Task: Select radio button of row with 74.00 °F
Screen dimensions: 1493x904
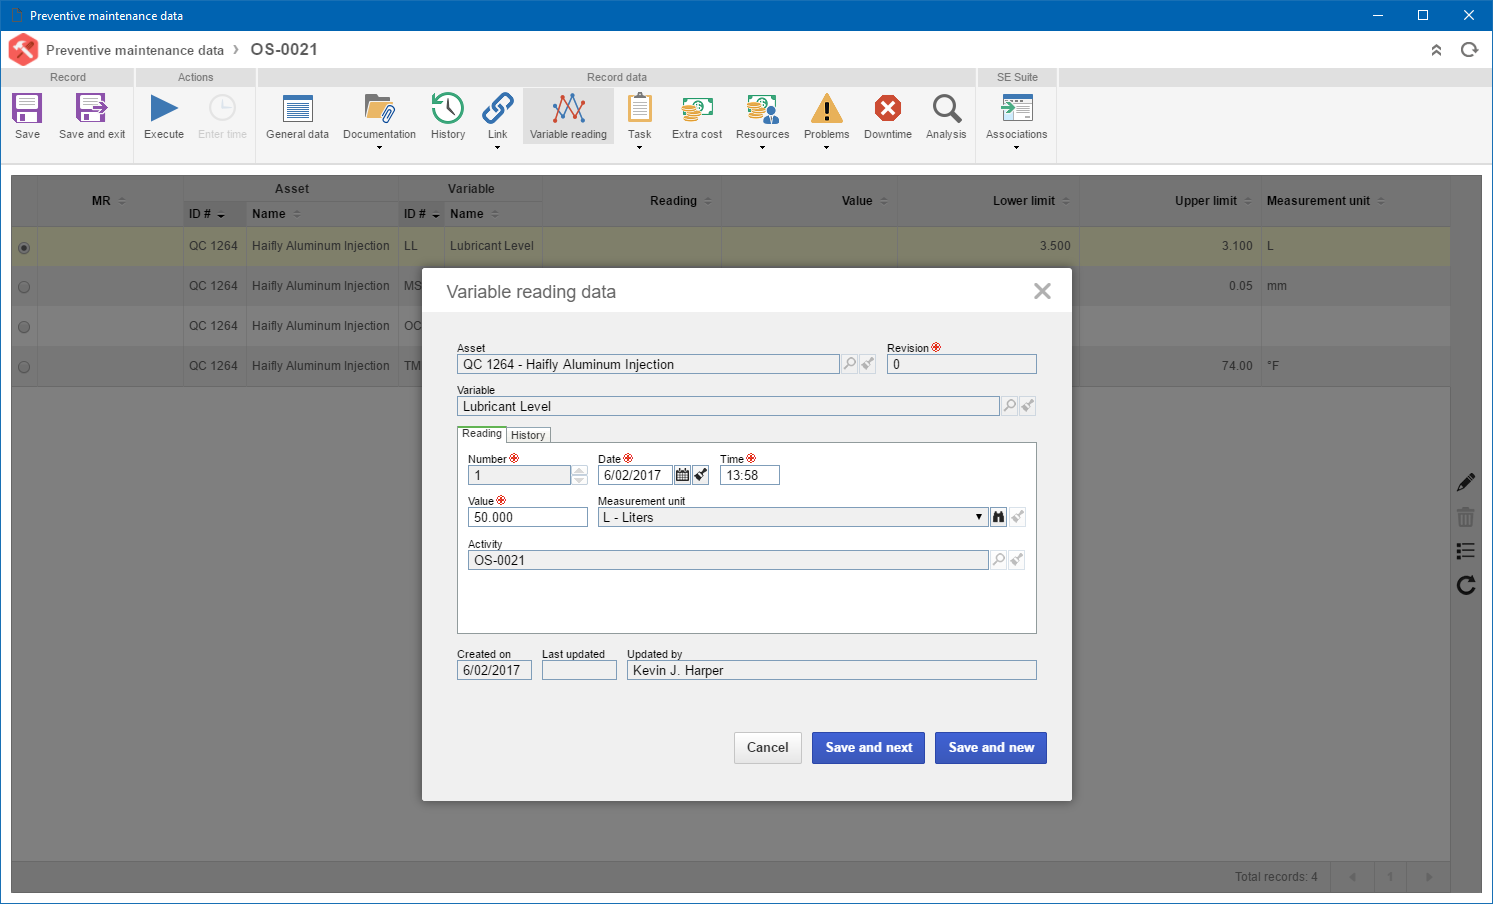Action: coord(24,367)
